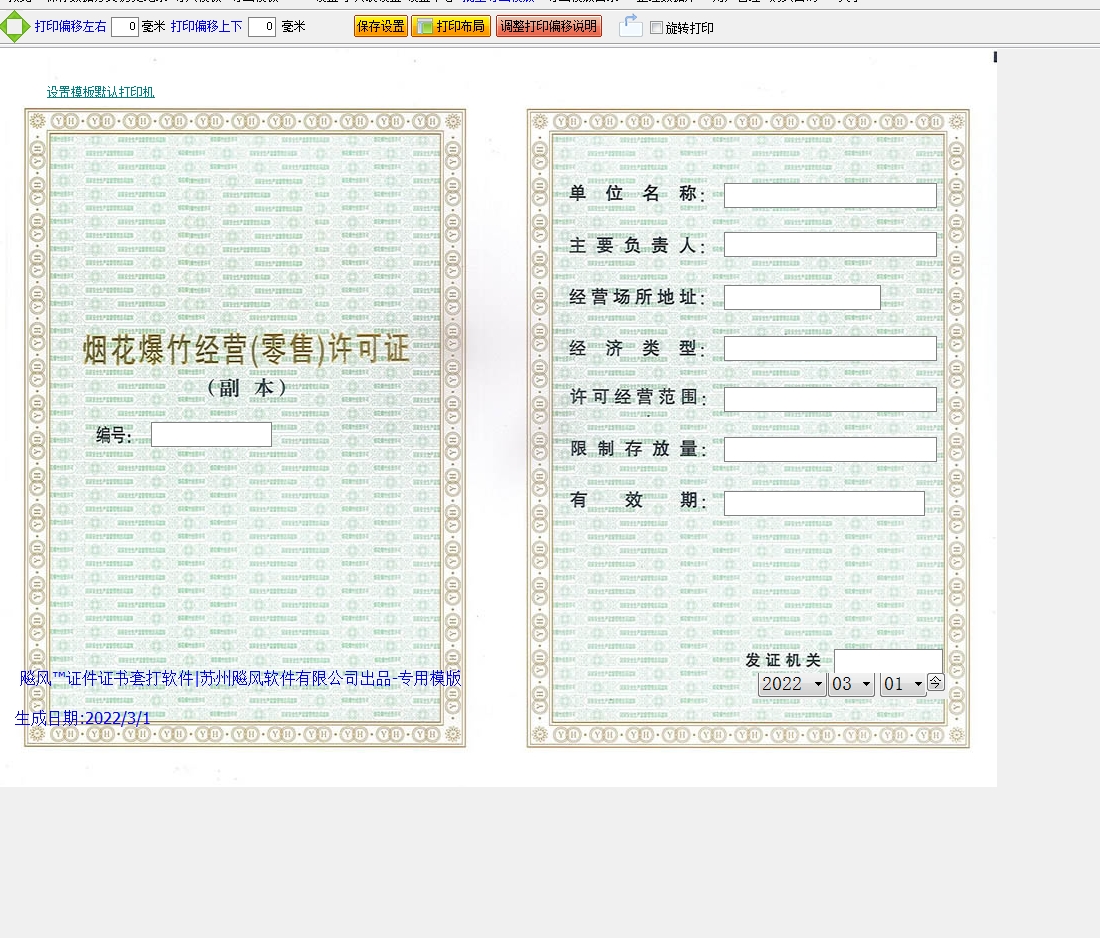Open 调整打印偏移说明 instructions button
Viewport: 1100px width, 938px height.
(x=548, y=27)
